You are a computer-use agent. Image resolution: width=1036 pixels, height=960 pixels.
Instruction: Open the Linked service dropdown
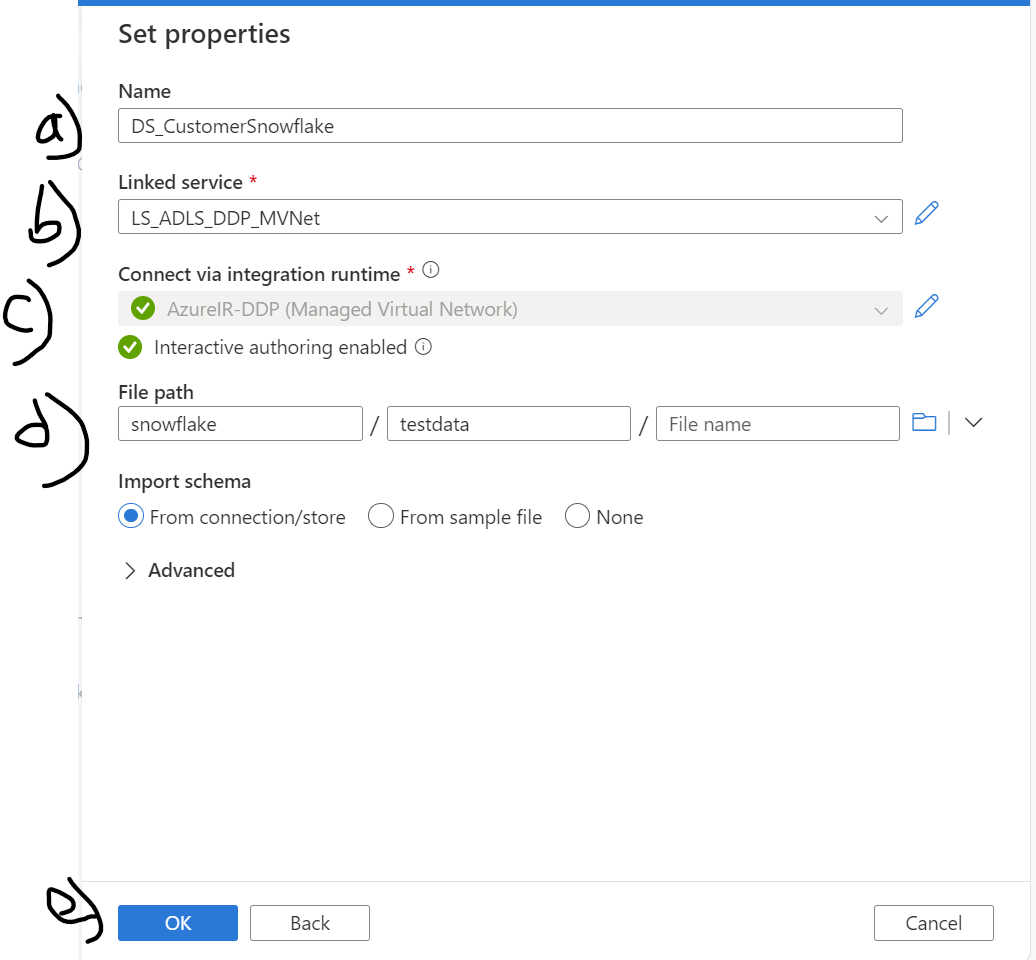coord(880,218)
